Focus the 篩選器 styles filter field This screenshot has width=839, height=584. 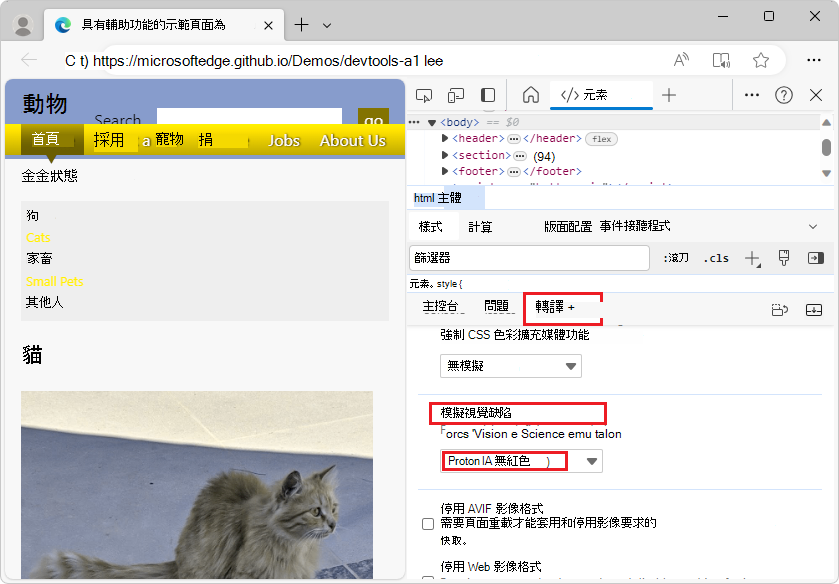click(x=529, y=258)
